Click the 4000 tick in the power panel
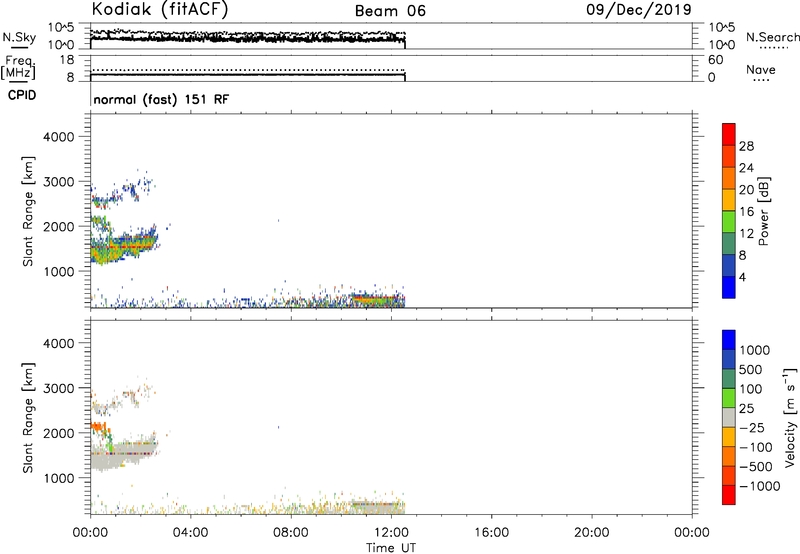This screenshot has height=554, width=800. tap(58, 137)
